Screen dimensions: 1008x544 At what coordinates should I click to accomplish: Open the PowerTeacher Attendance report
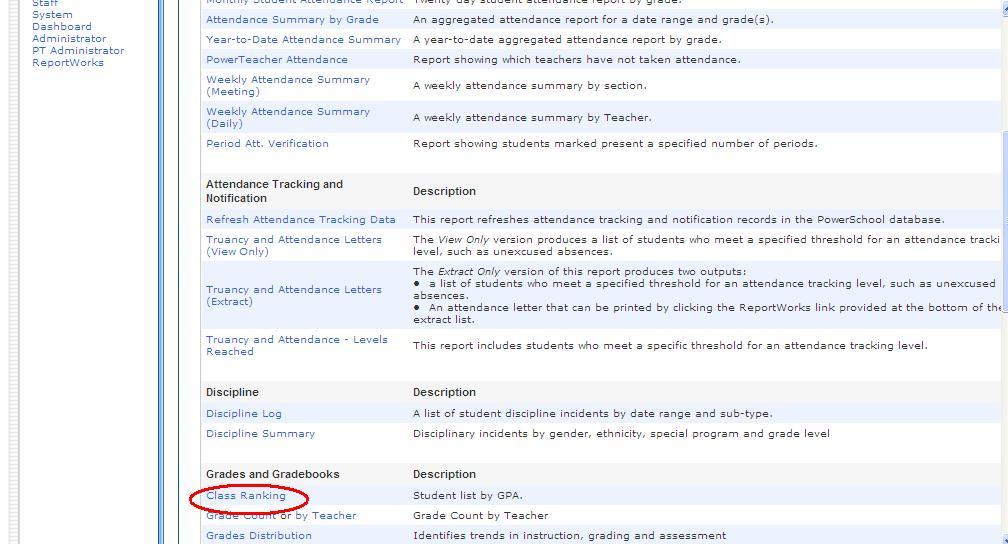277,60
